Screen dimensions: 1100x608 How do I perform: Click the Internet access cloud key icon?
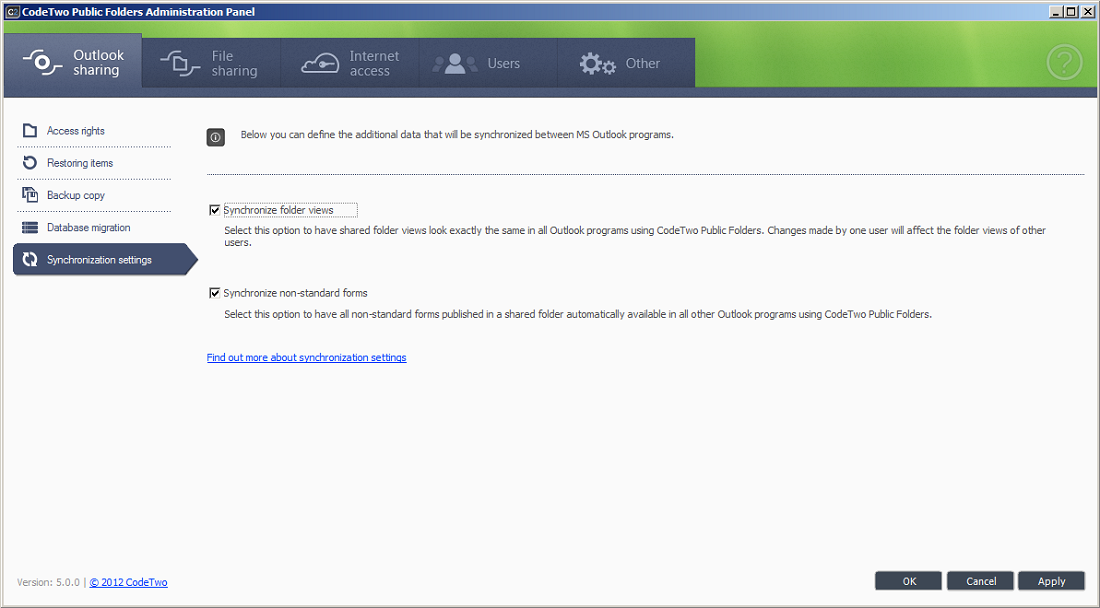coord(320,64)
